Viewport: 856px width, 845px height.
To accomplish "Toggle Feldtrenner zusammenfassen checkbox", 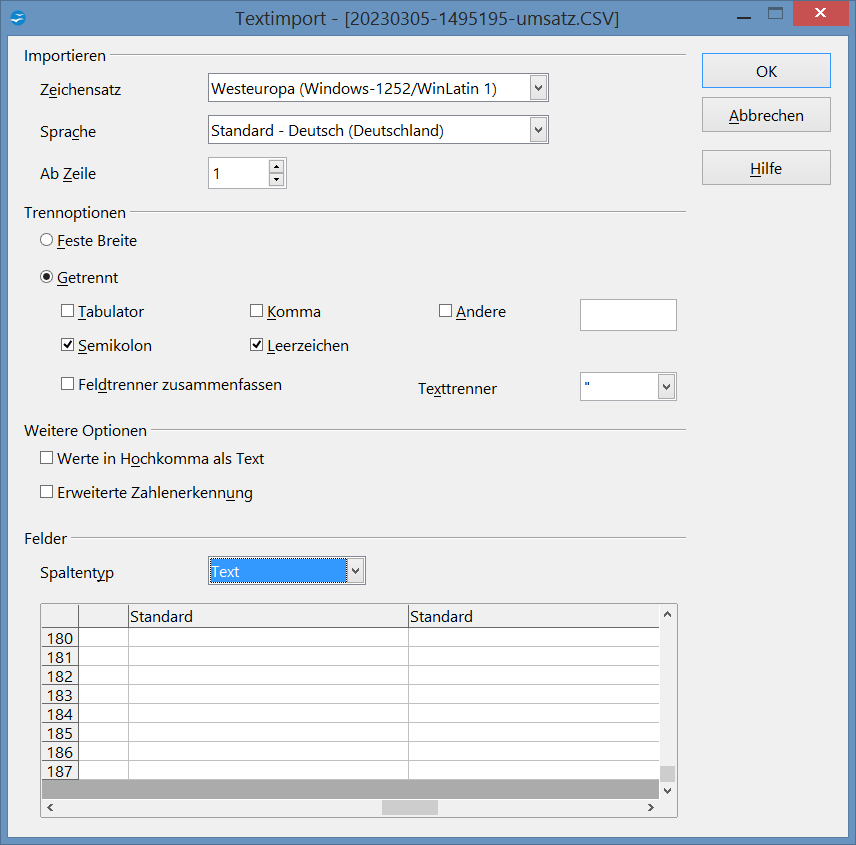I will coord(67,384).
